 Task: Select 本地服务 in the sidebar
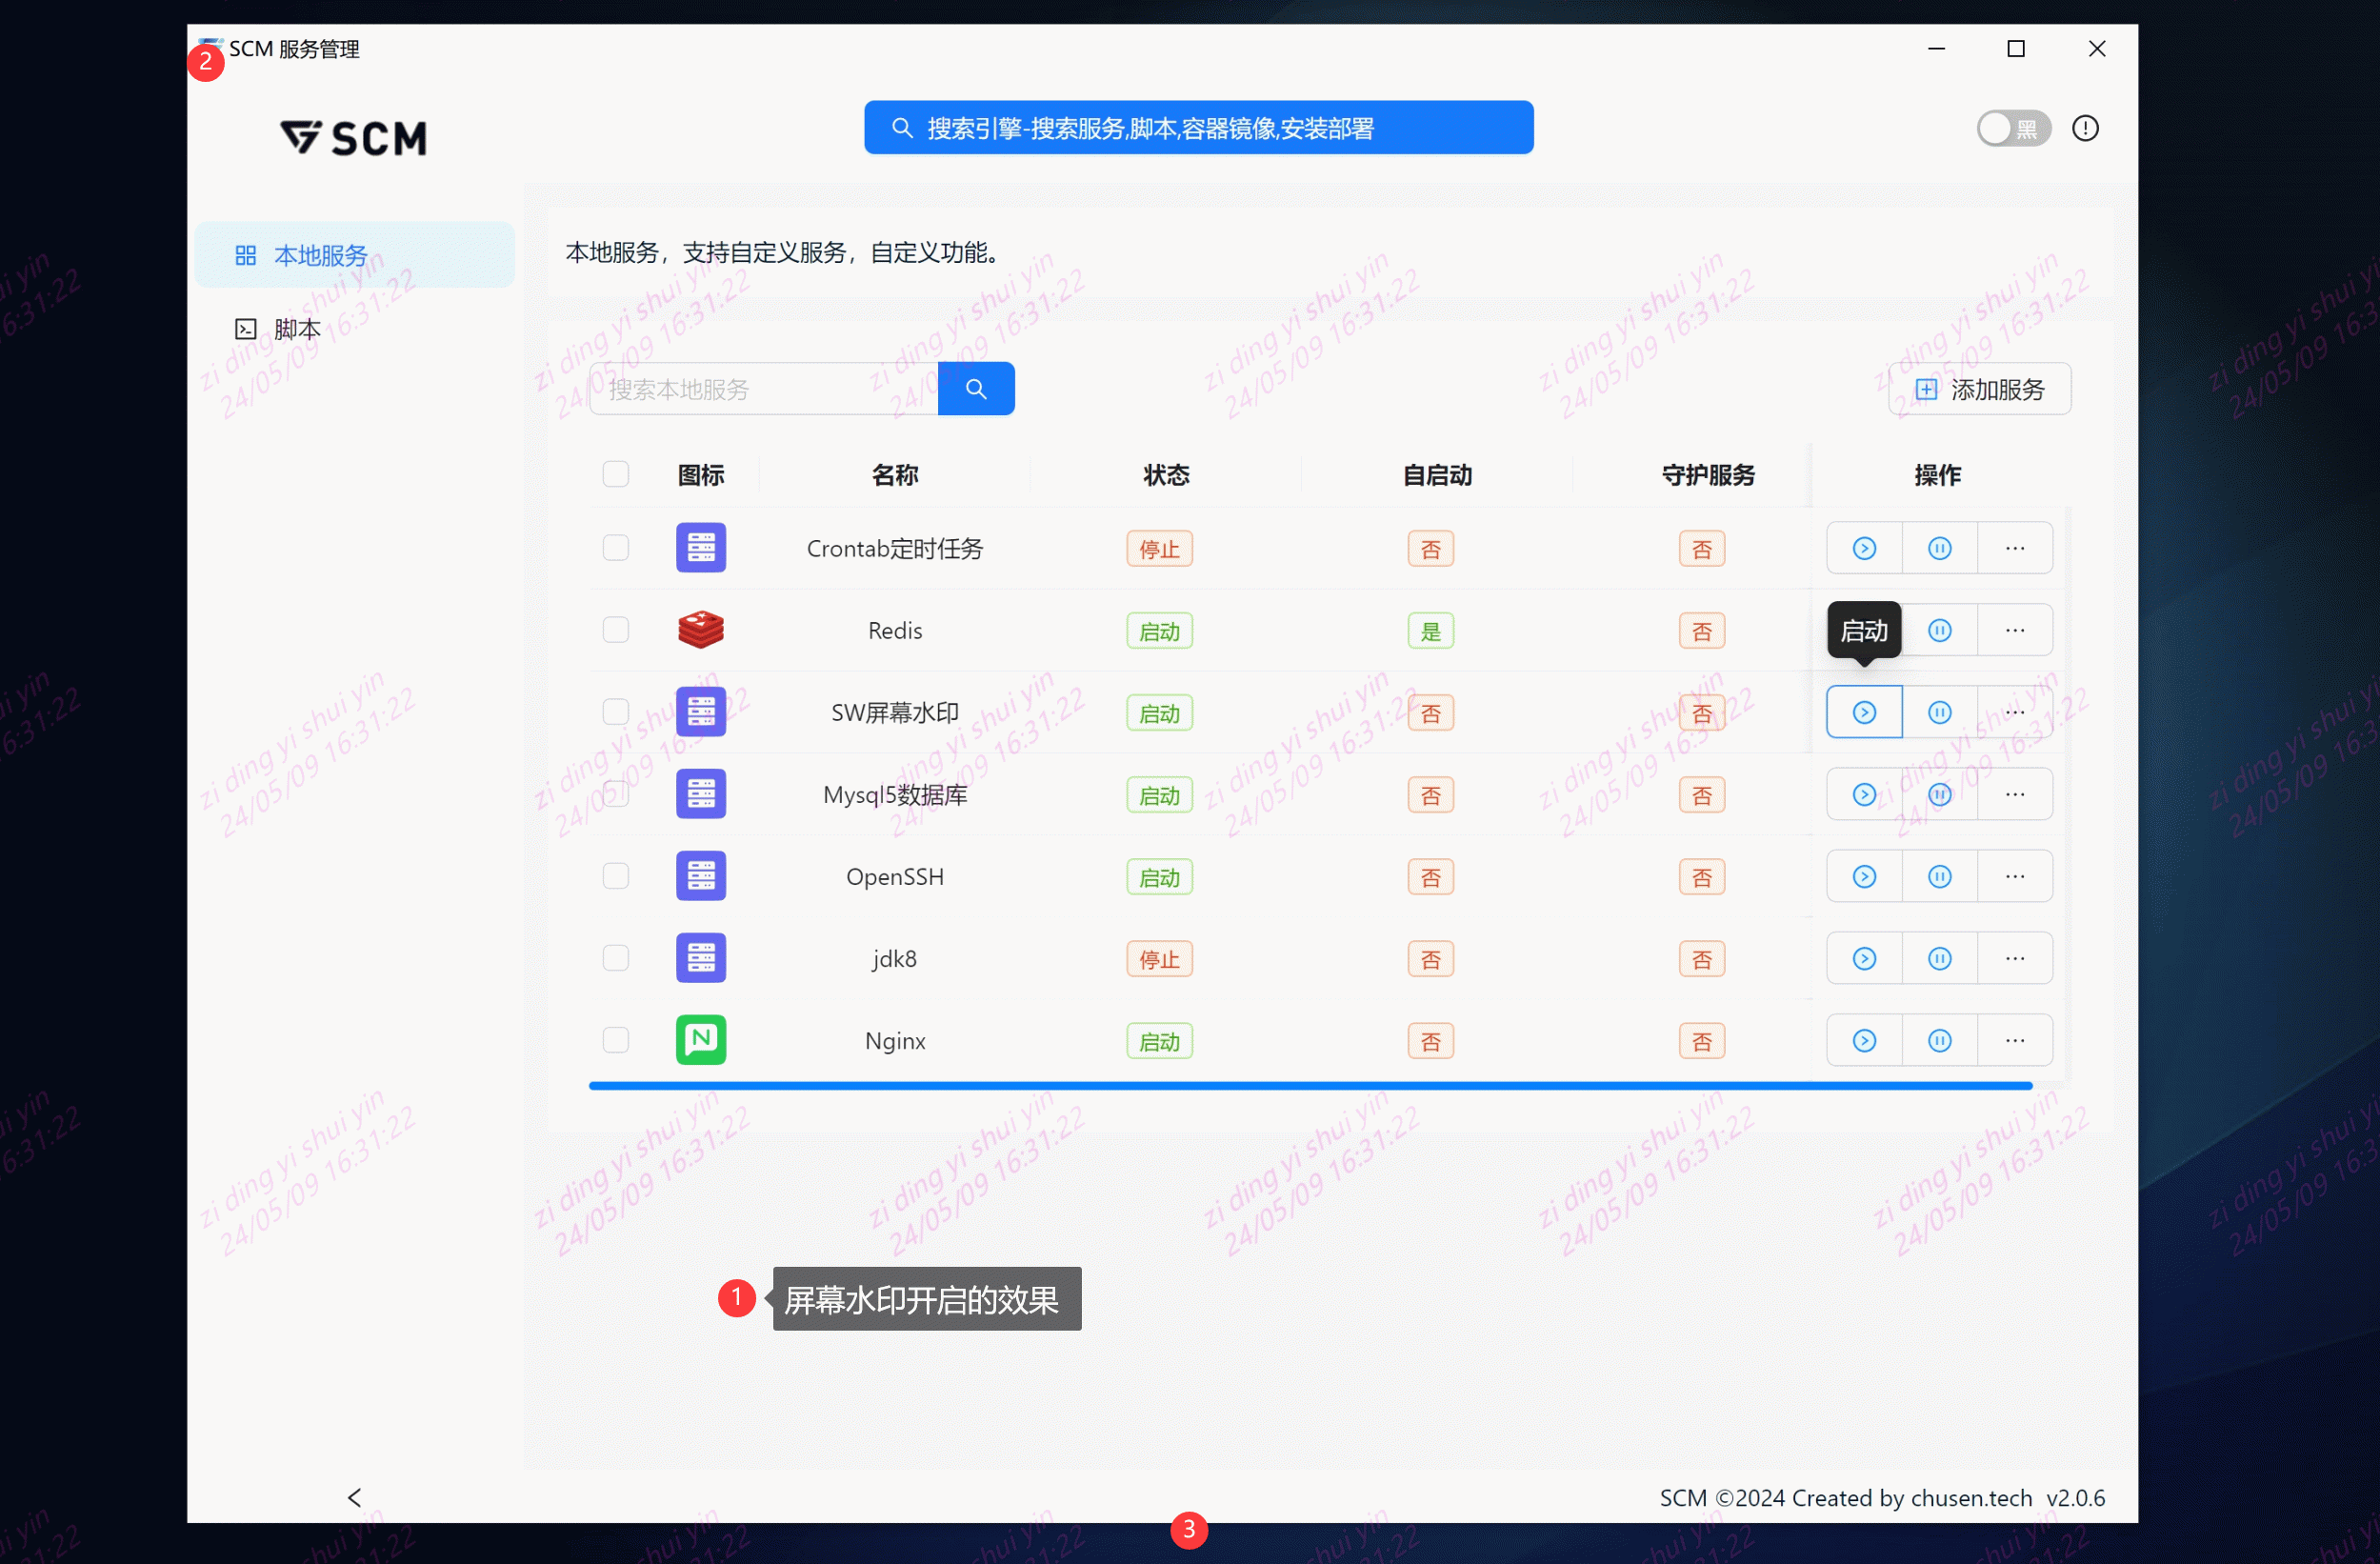(318, 254)
